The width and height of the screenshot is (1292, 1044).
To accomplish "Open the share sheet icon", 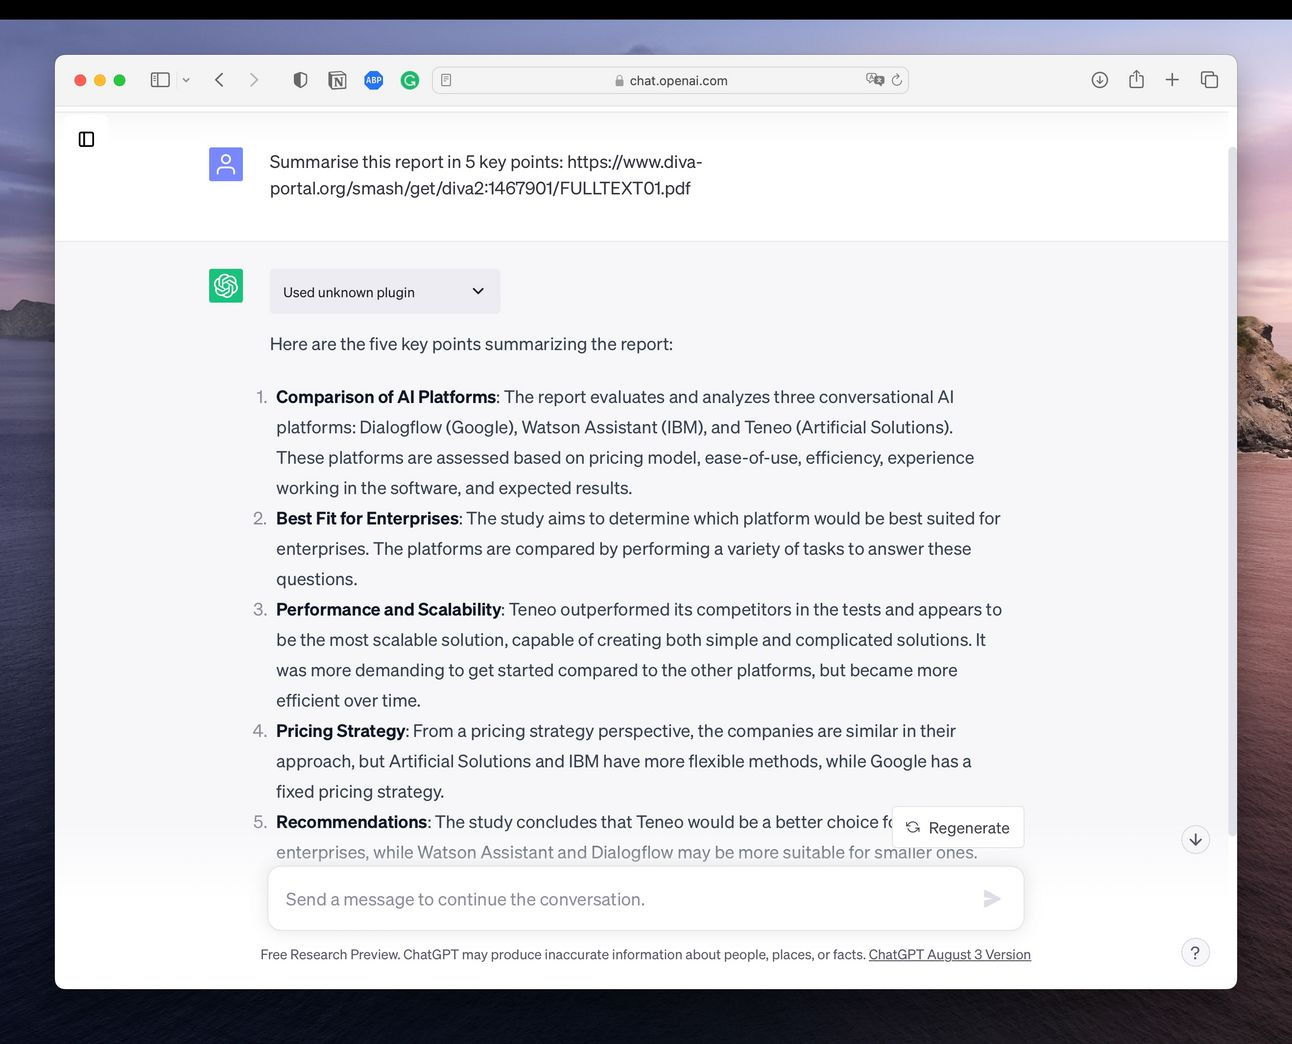I will (1136, 79).
